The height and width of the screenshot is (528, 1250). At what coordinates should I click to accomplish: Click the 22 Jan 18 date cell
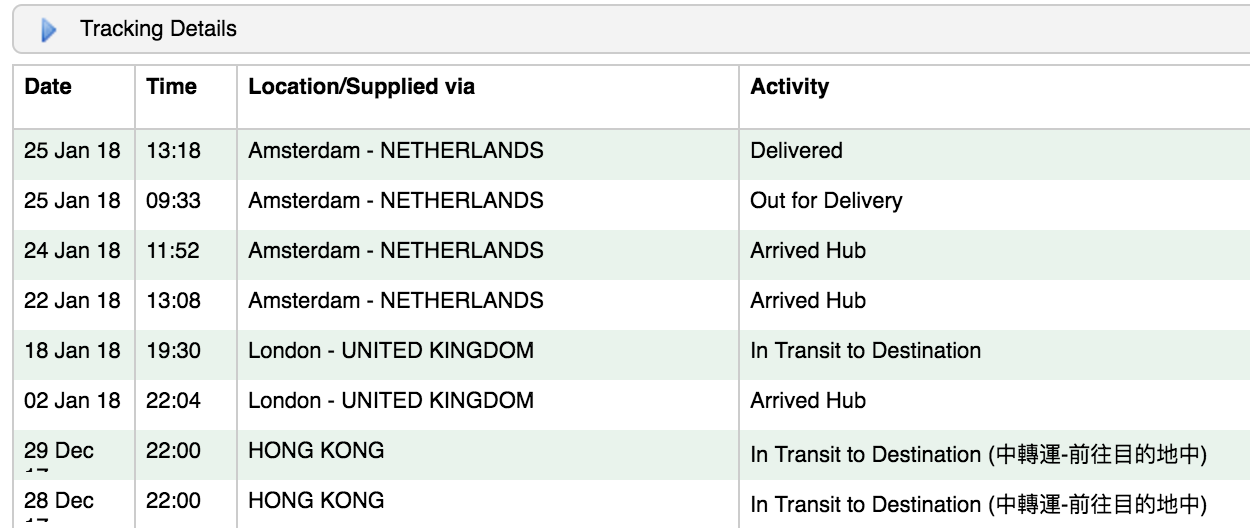click(x=72, y=301)
